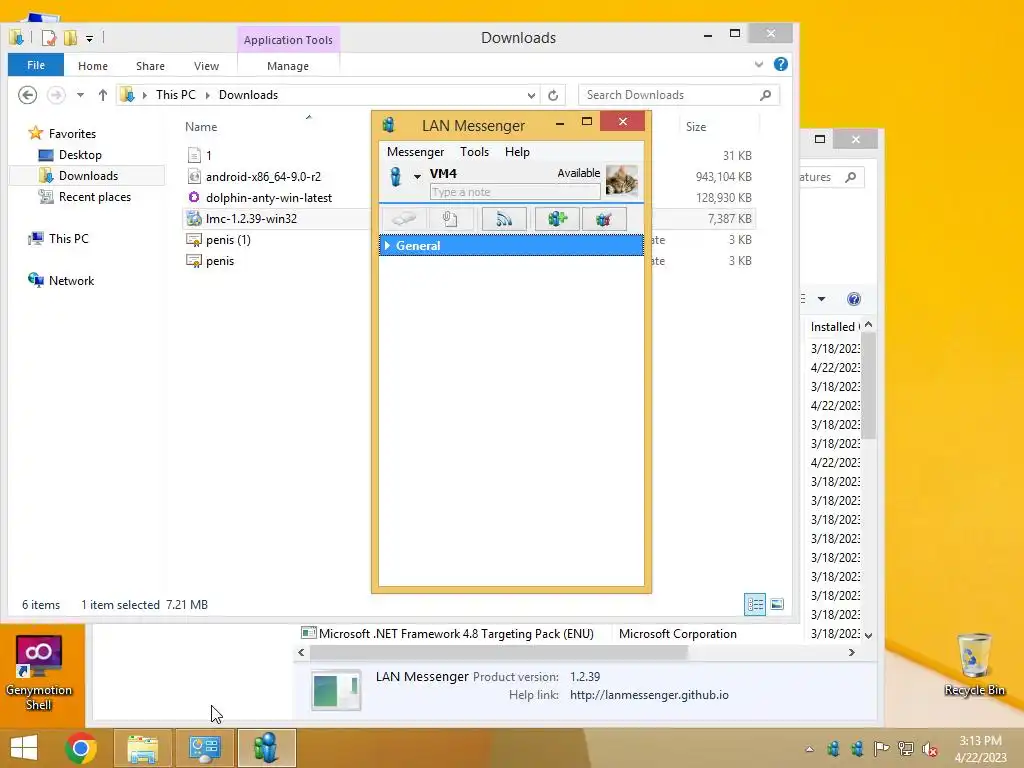Sort files by the Name column header
The height and width of the screenshot is (768, 1024).
coord(201,127)
